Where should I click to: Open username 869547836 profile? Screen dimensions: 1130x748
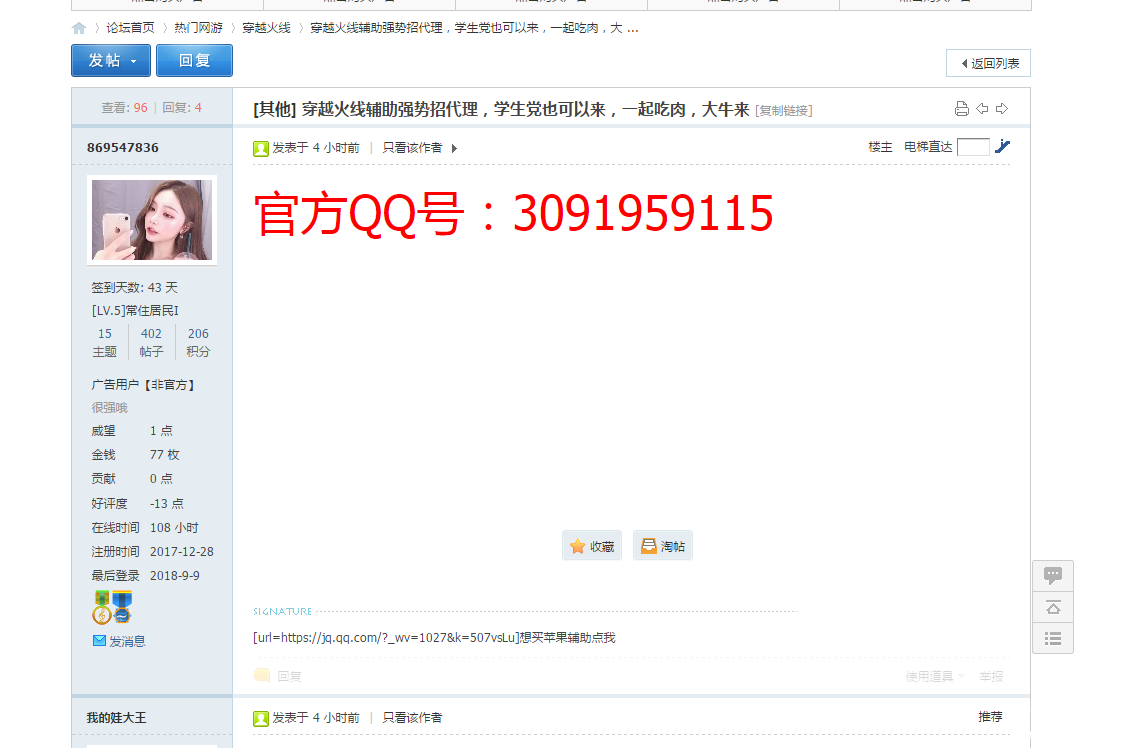point(123,148)
